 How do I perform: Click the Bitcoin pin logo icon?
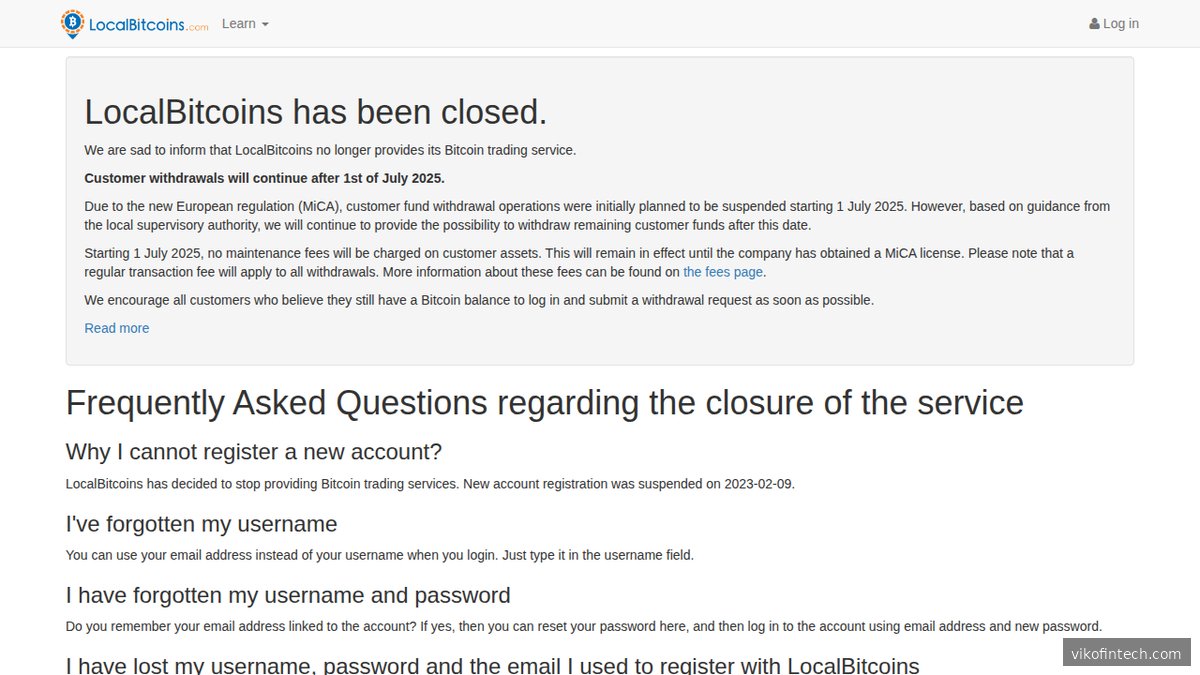(x=72, y=23)
